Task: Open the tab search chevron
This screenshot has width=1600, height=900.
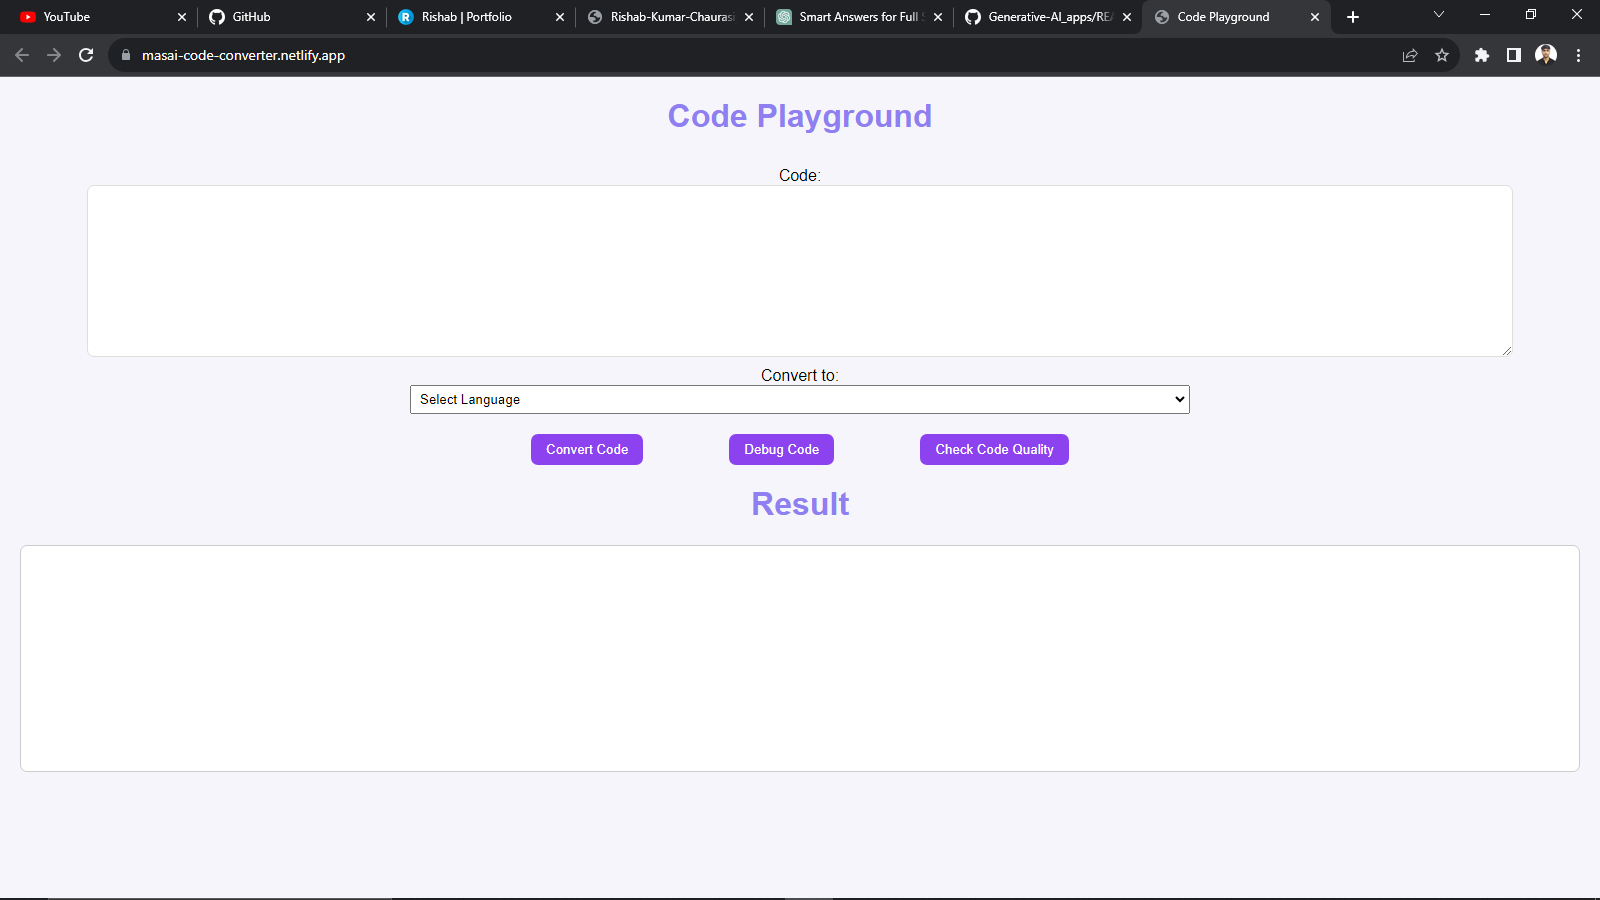Action: point(1439,15)
